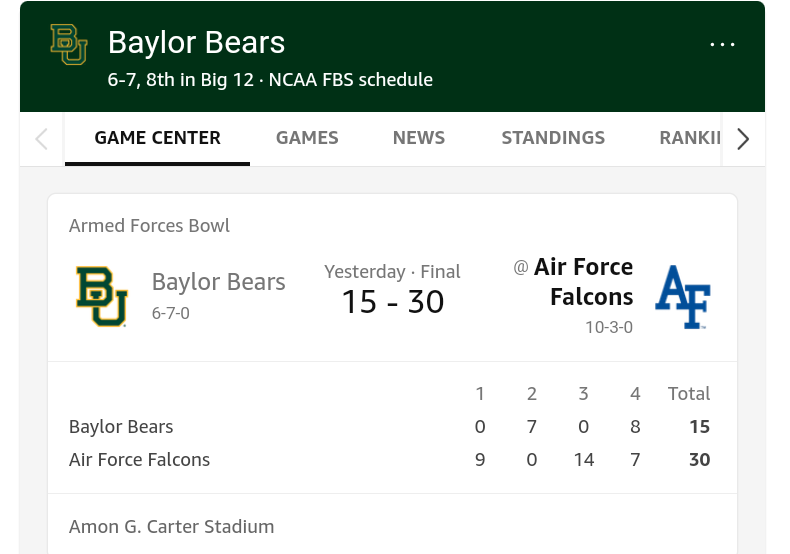Select the Baylor Bears box score row

coord(121,427)
